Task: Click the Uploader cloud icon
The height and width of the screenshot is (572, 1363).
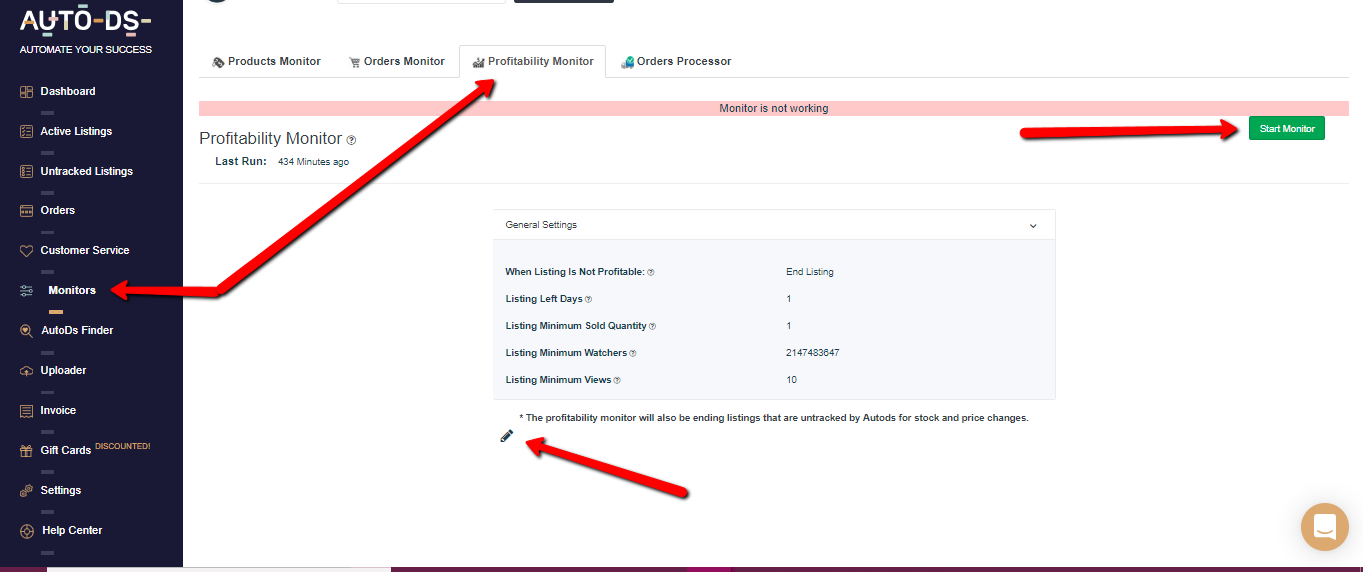Action: click(27, 371)
